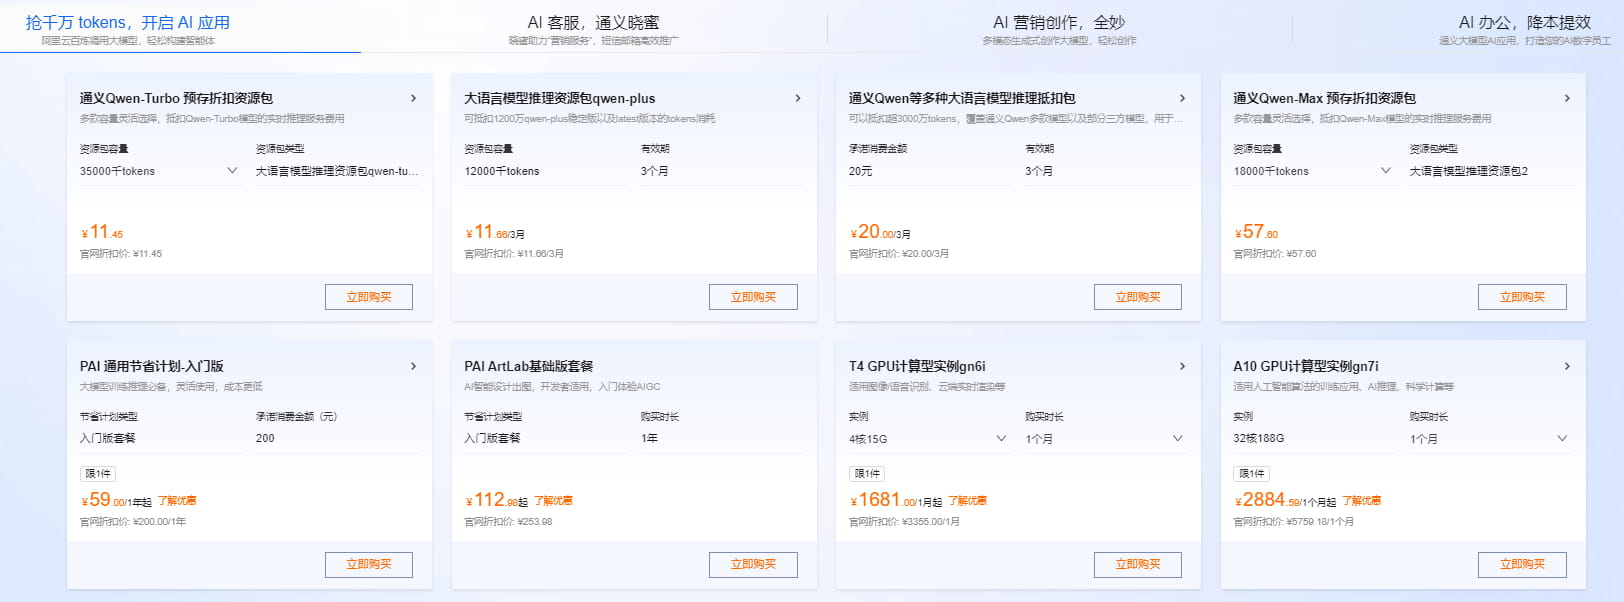
Task: Click the 限1件 tag on the T4 GPU card
Action: [x=867, y=474]
